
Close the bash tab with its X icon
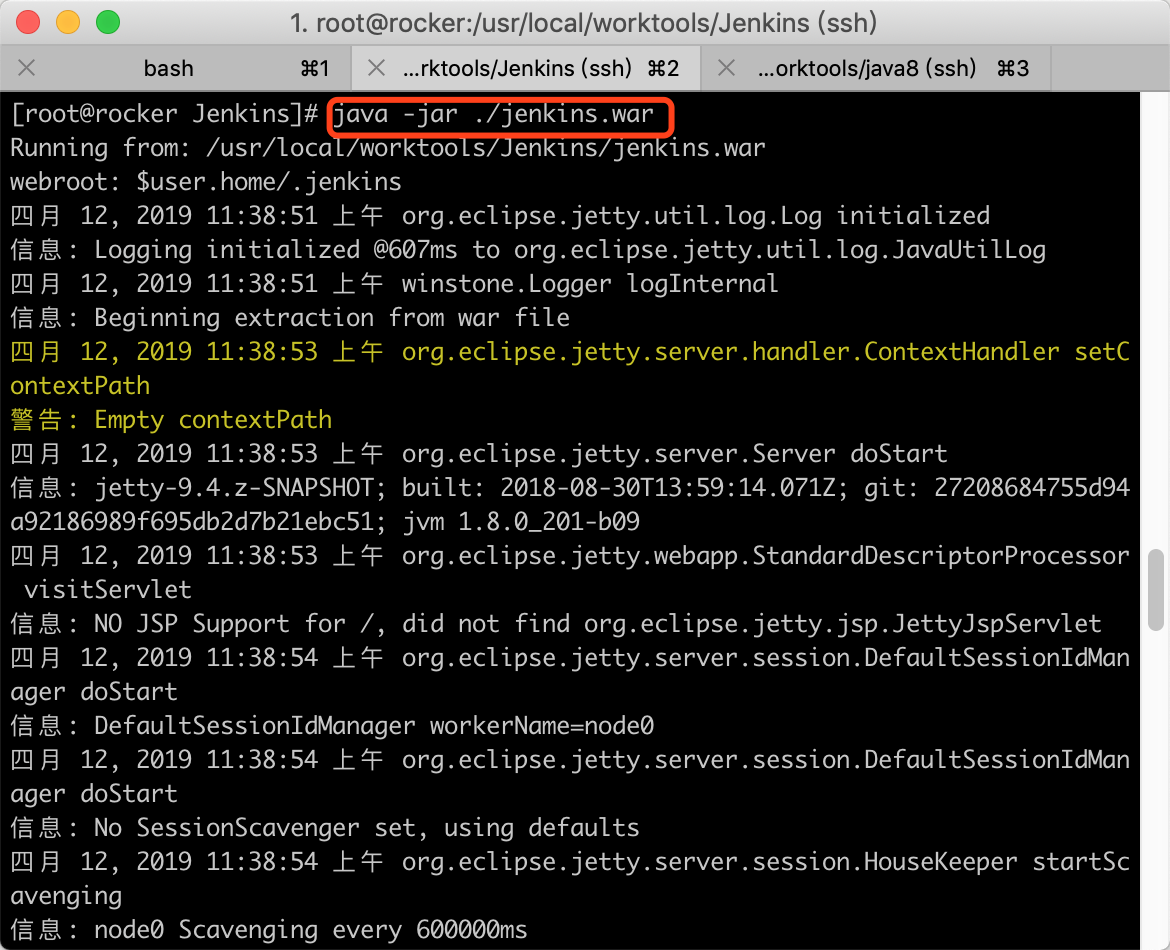[x=27, y=69]
